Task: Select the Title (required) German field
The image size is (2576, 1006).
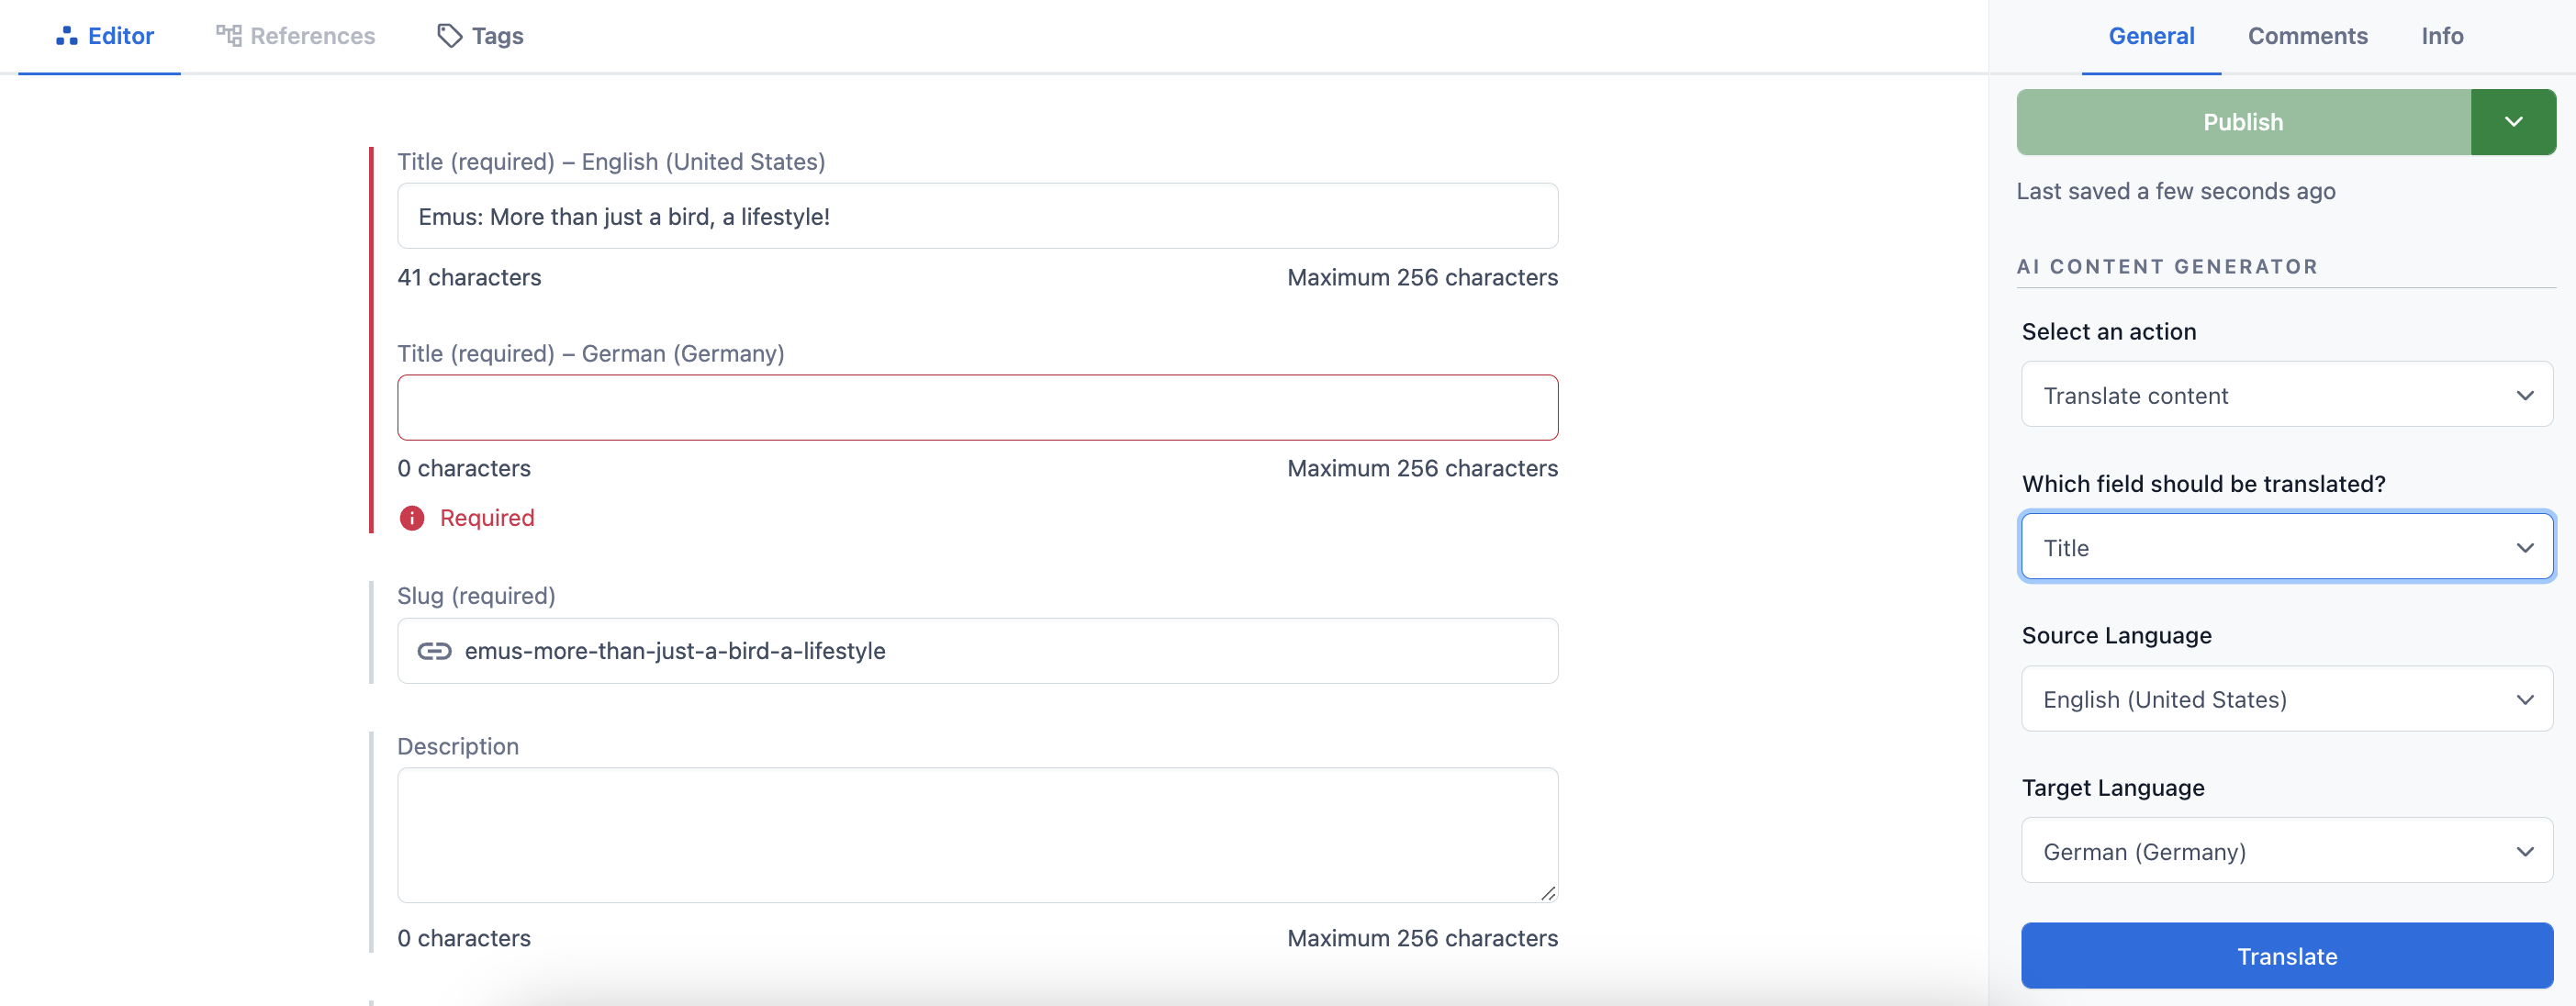Action: pyautogui.click(x=978, y=406)
